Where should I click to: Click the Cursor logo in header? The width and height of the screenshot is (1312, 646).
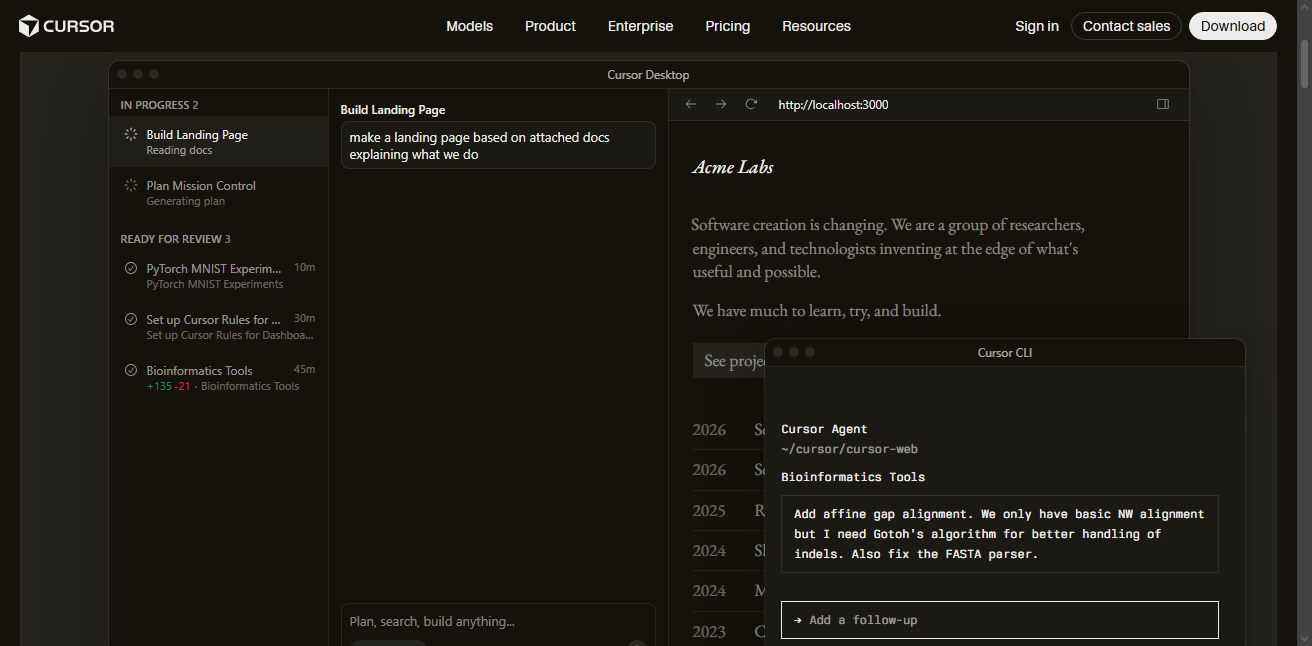tap(67, 26)
